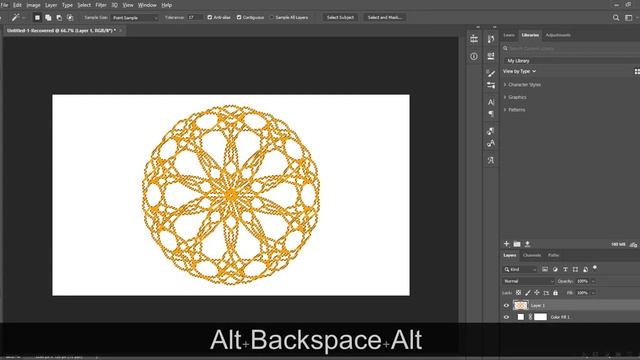The height and width of the screenshot is (360, 640).
Task: Hide Layer 1 using its eye icon
Action: (x=507, y=305)
